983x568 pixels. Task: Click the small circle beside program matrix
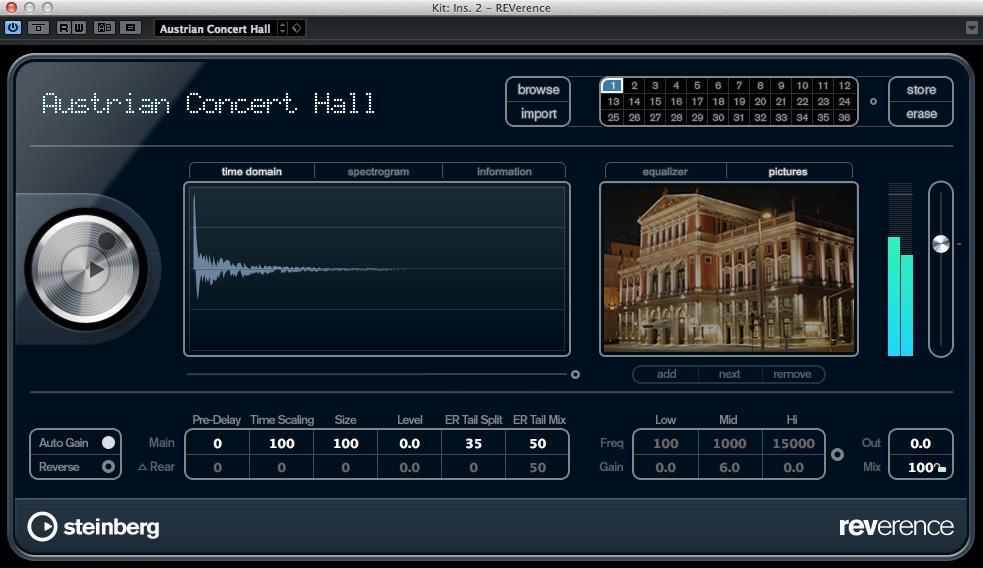click(x=873, y=102)
